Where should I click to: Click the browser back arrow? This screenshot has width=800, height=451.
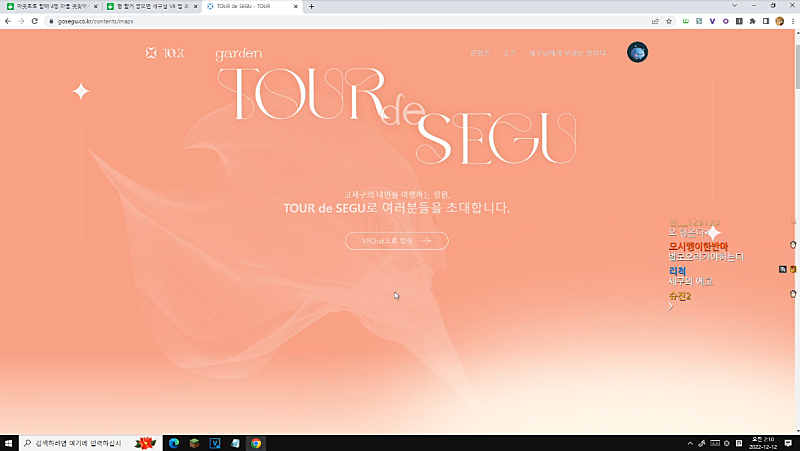pyautogui.click(x=8, y=20)
